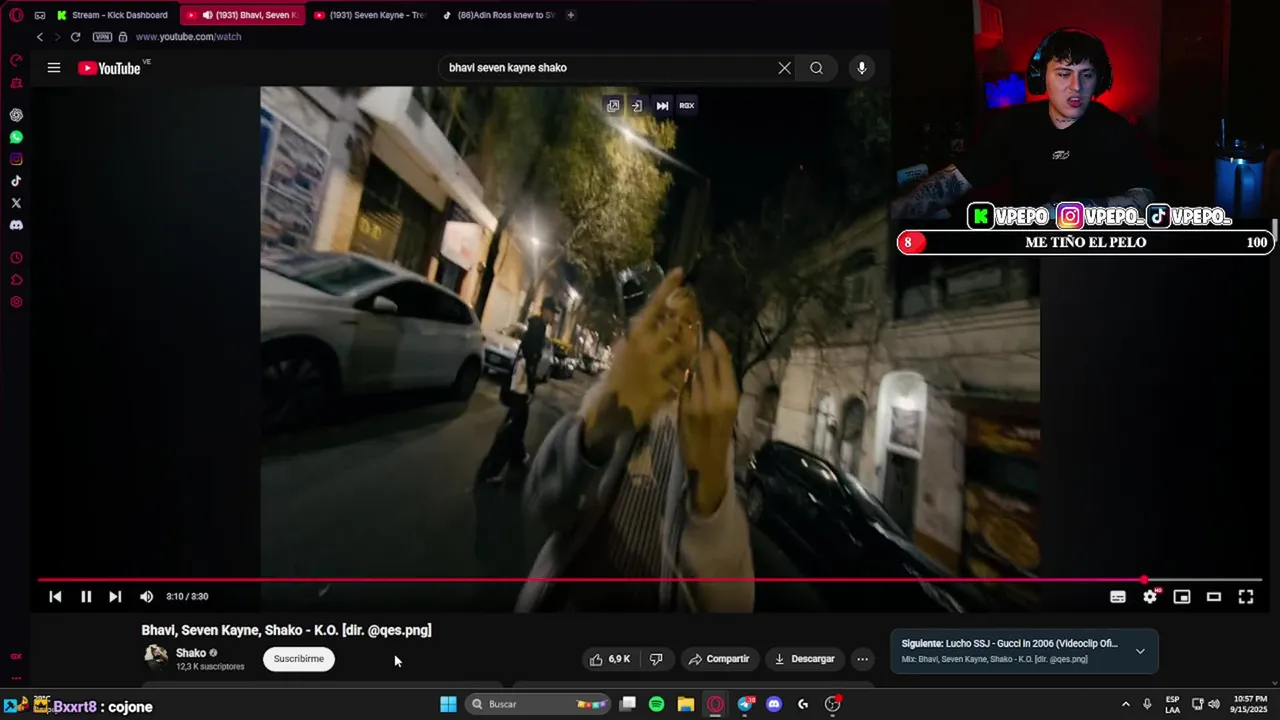Reload the YouTube page
The image size is (1280, 720).
75,37
